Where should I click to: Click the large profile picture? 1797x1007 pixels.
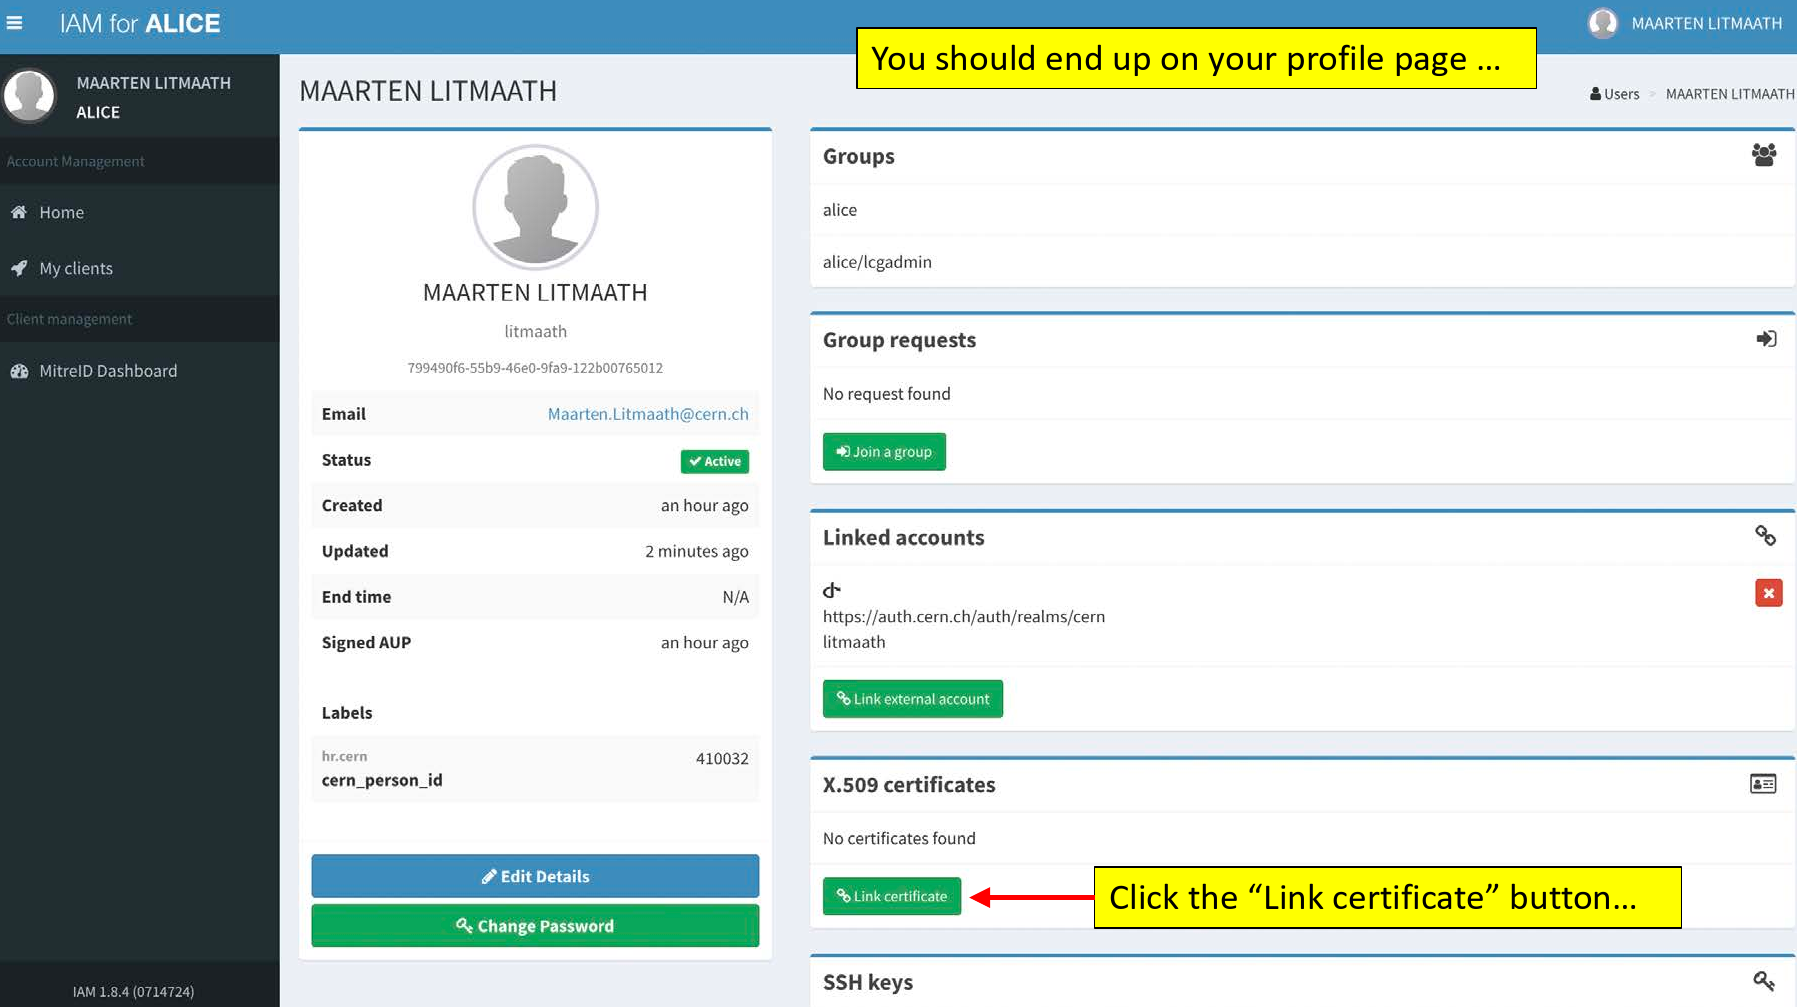pos(535,207)
